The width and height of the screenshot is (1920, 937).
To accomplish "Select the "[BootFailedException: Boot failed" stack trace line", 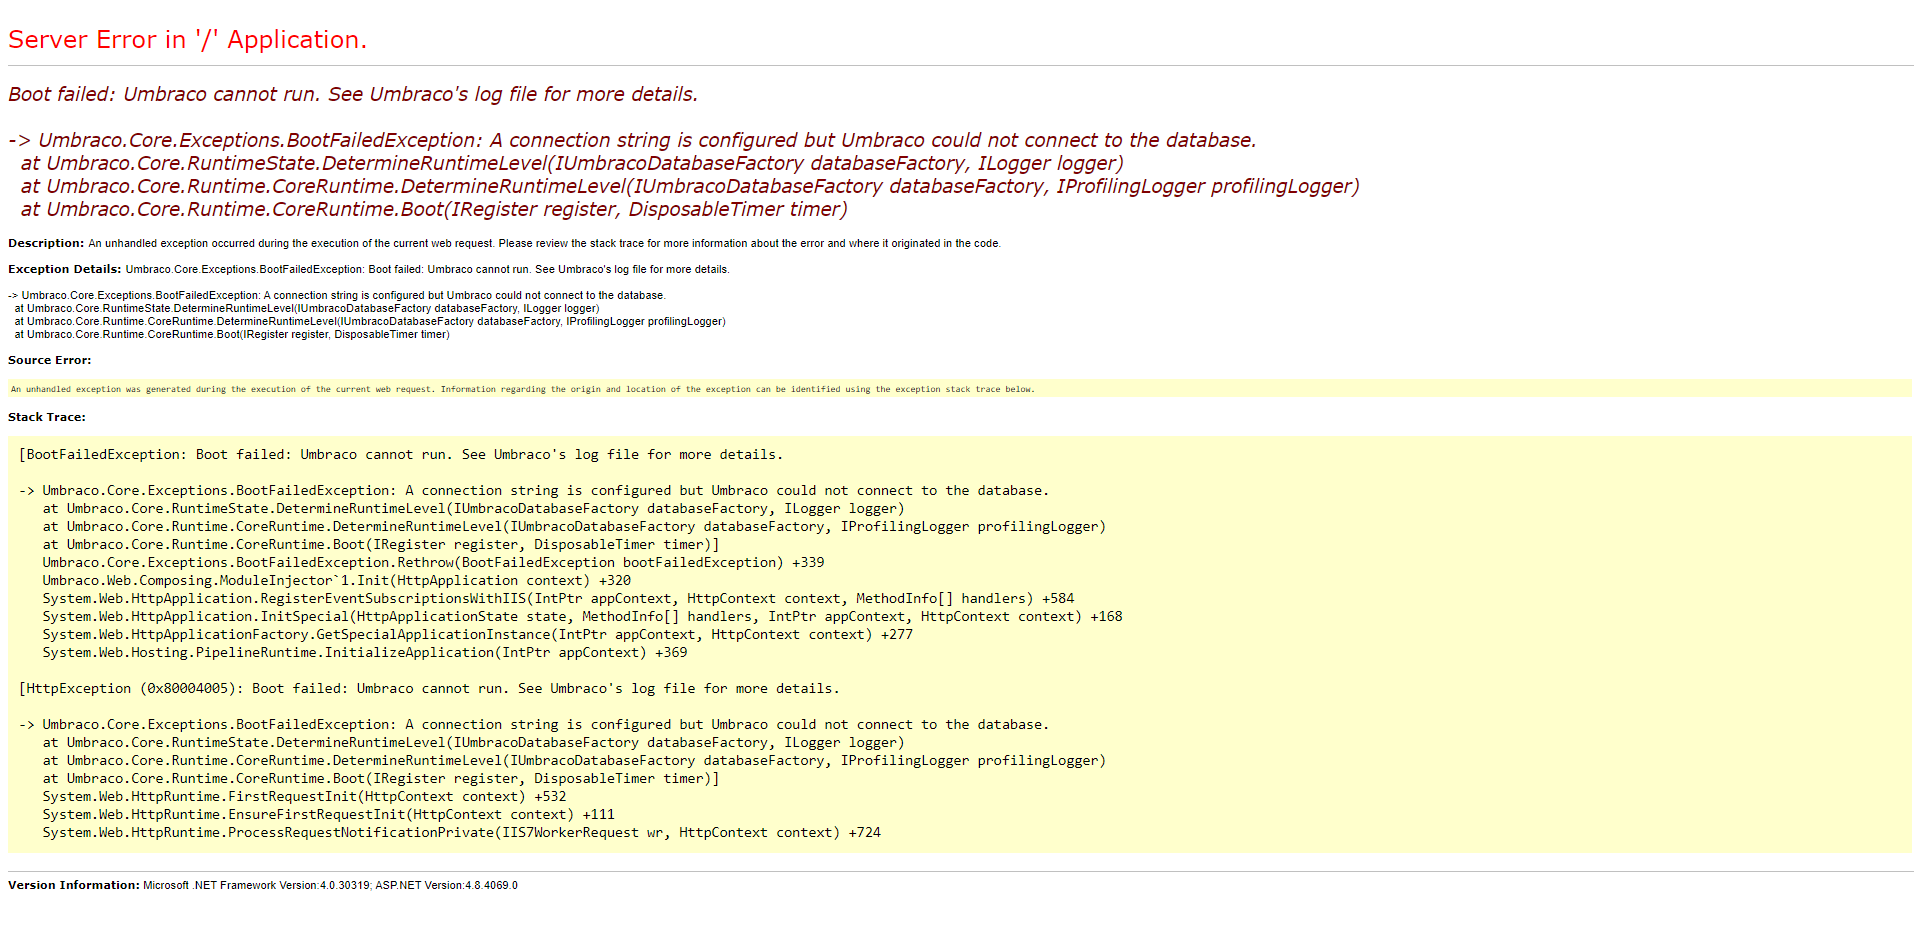I will point(401,454).
